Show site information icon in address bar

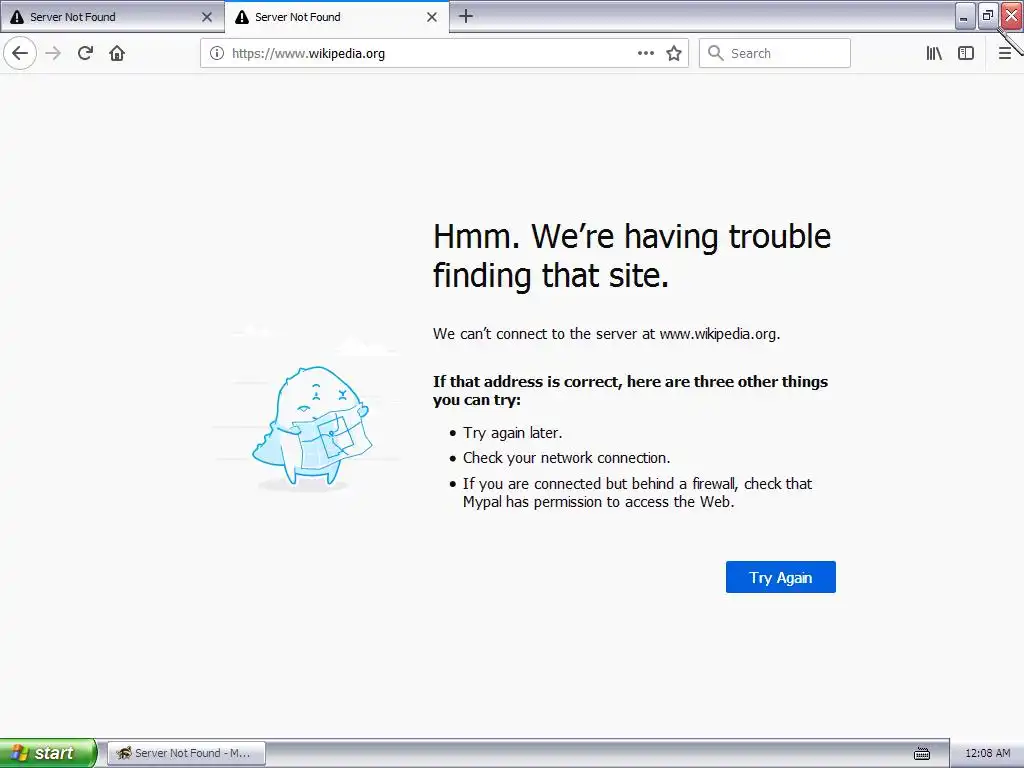(x=217, y=53)
